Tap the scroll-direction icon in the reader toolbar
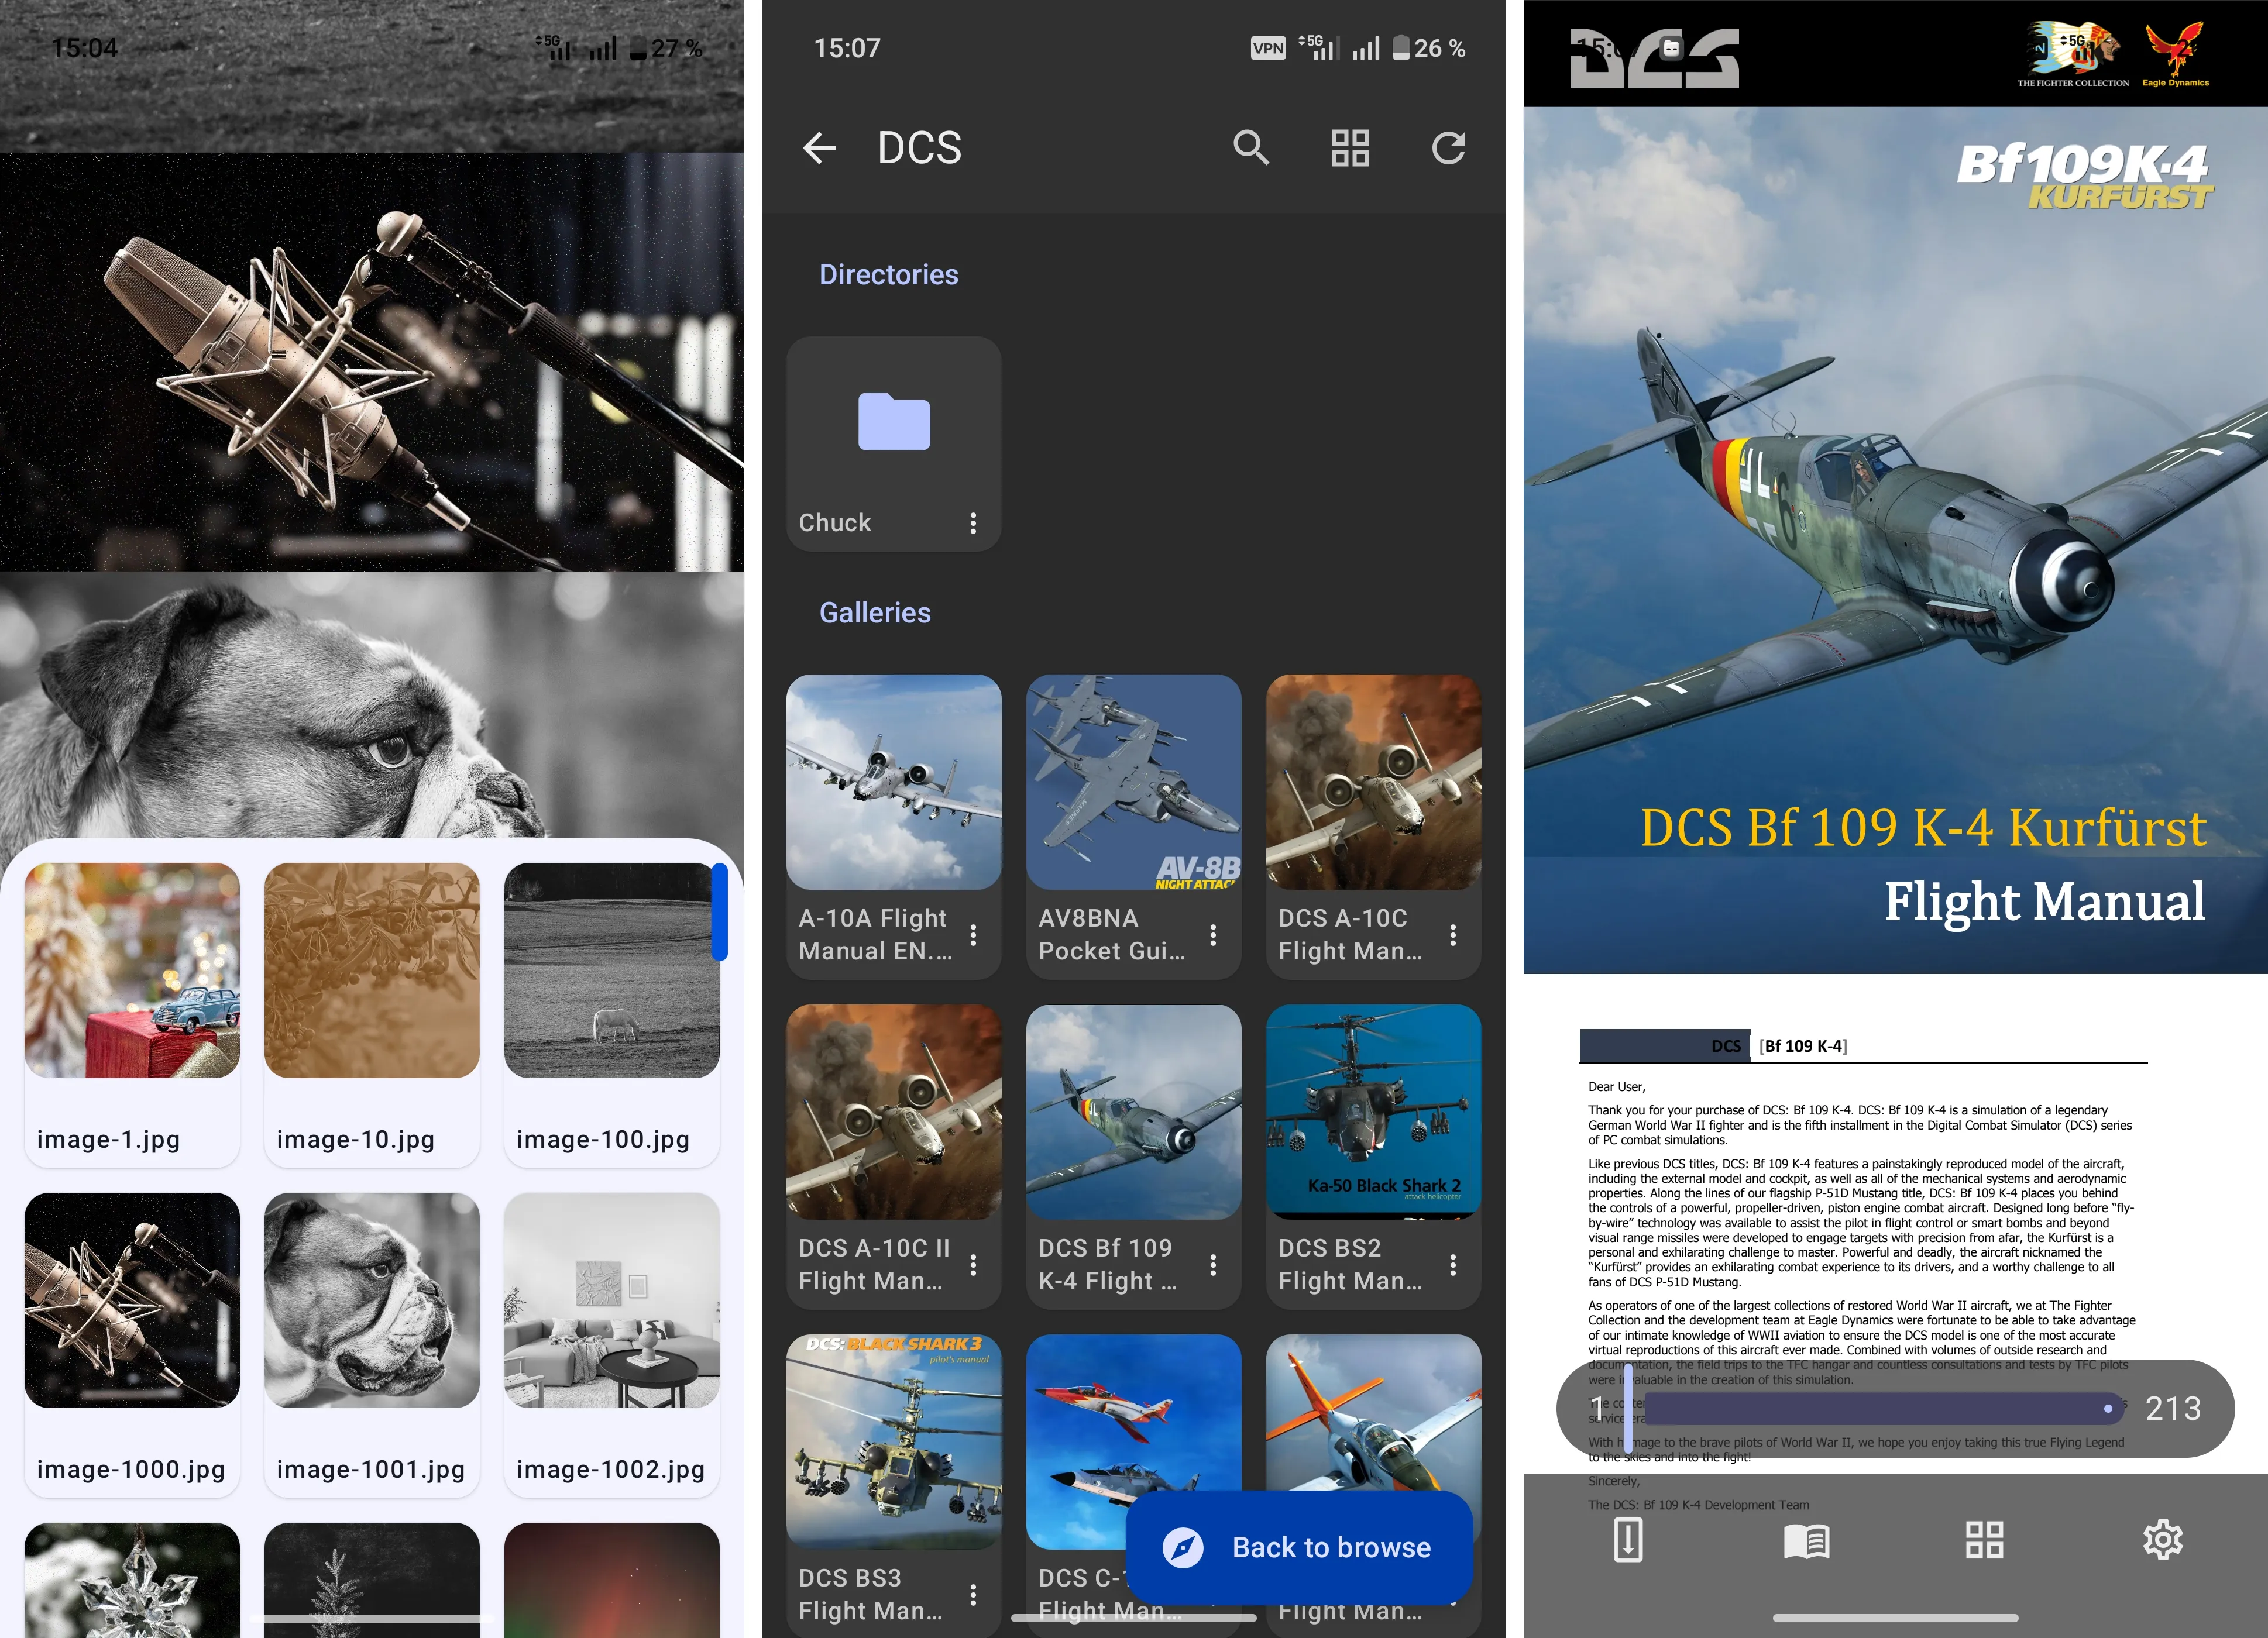Screen dimensions: 2268x1638 (x=1628, y=1540)
